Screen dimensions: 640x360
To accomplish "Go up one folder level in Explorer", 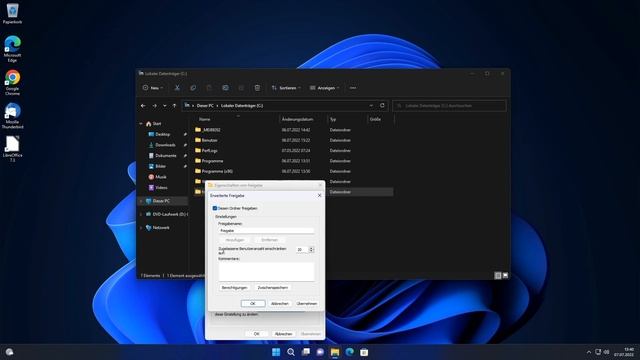I will point(174,106).
